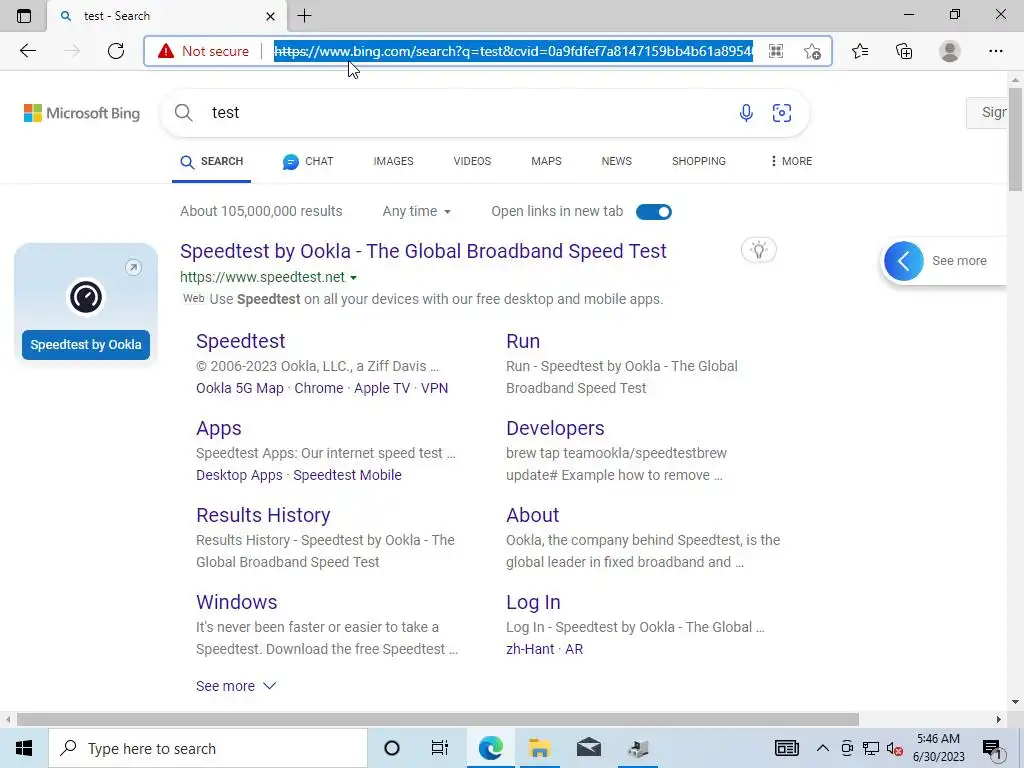Add this page to favorites star
The height and width of the screenshot is (768, 1024).
coord(812,51)
